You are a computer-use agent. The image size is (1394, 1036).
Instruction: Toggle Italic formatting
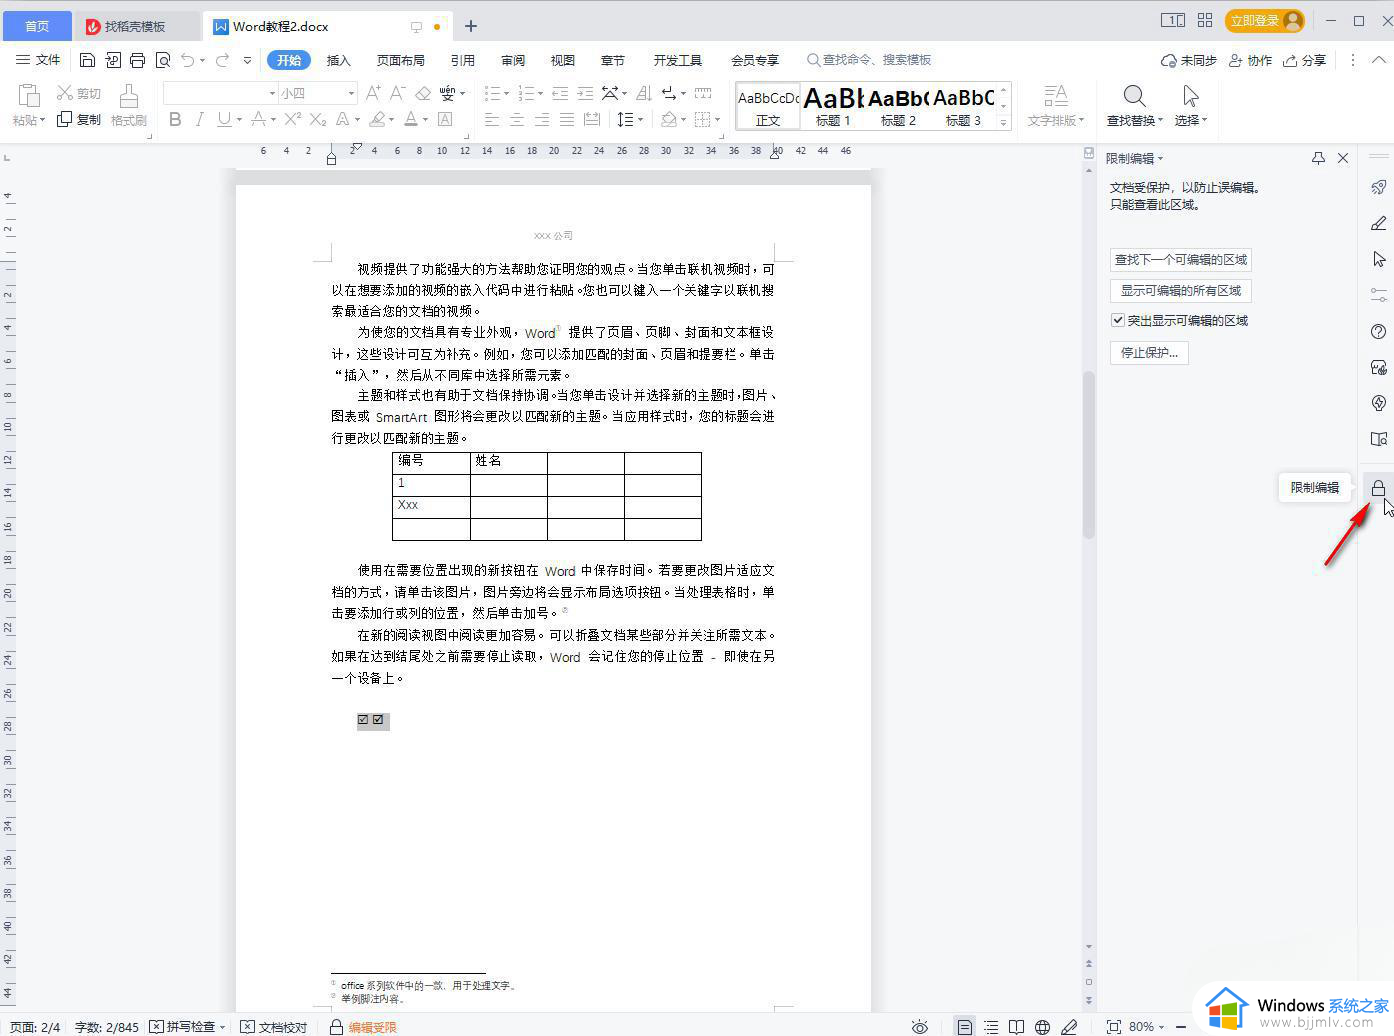[199, 119]
